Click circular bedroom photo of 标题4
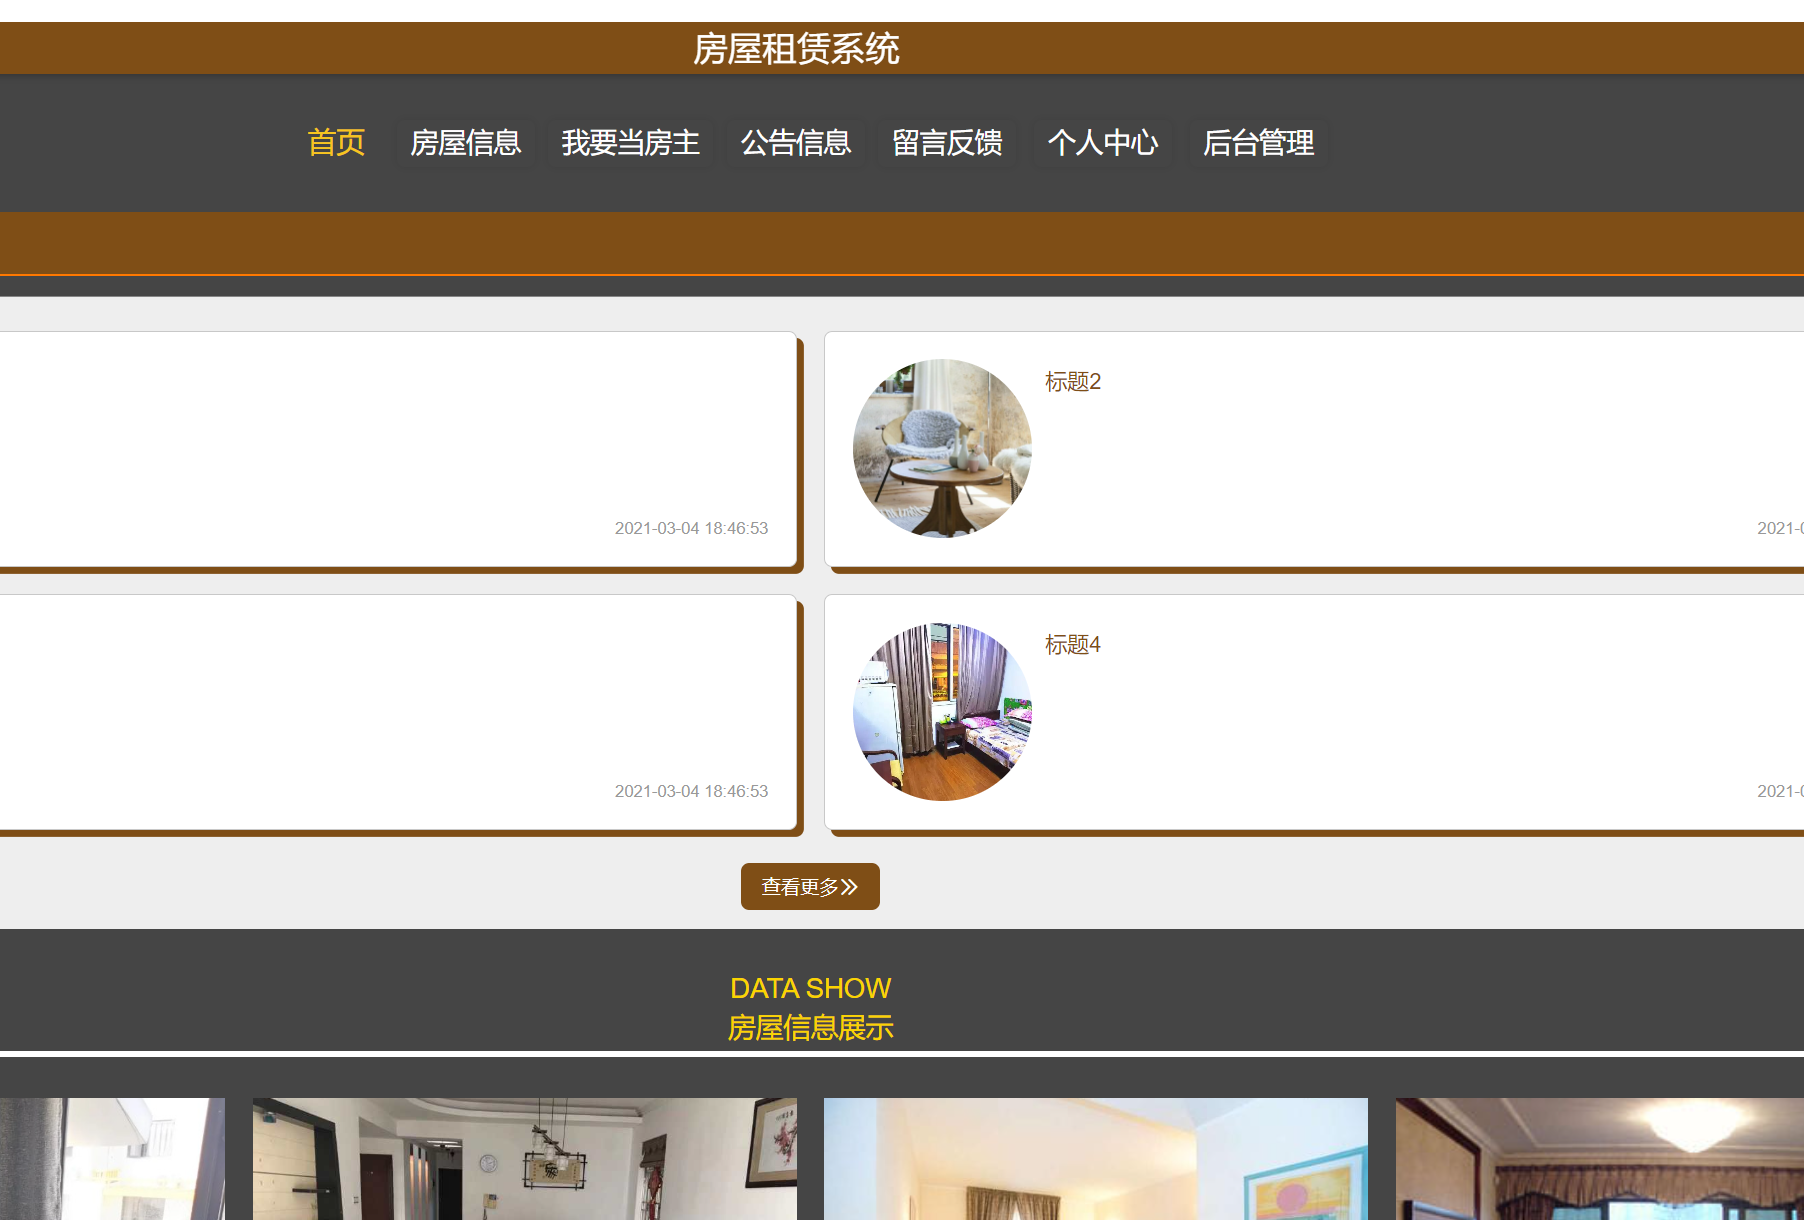The image size is (1804, 1220). pyautogui.click(x=942, y=711)
